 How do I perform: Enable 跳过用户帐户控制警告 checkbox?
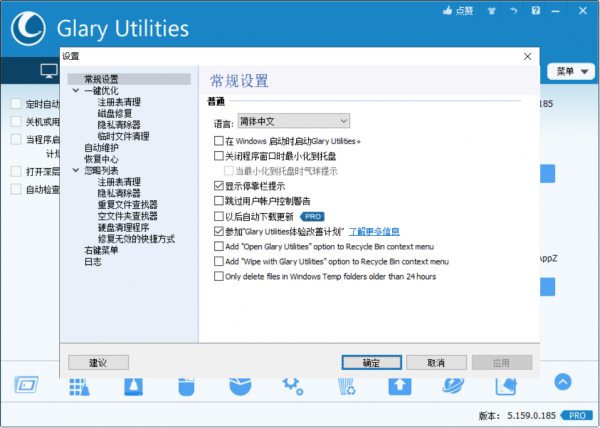pos(218,201)
